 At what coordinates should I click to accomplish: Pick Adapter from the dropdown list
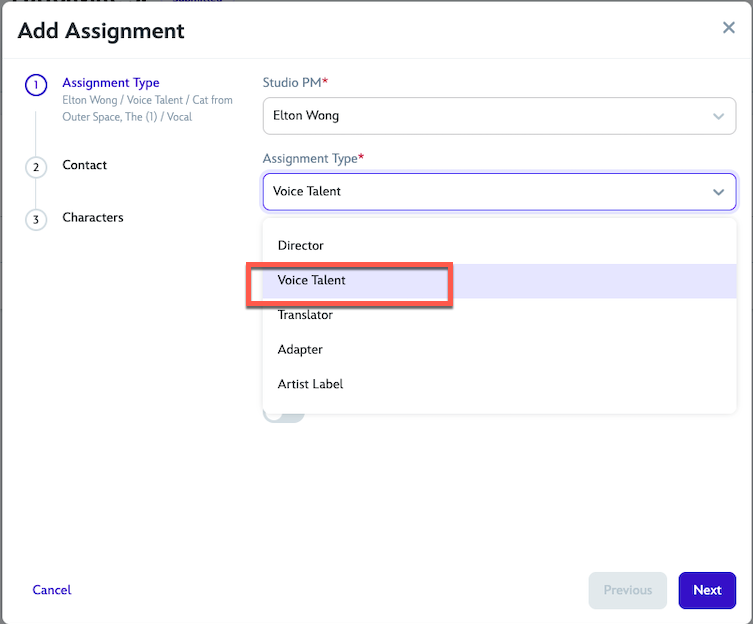(300, 350)
